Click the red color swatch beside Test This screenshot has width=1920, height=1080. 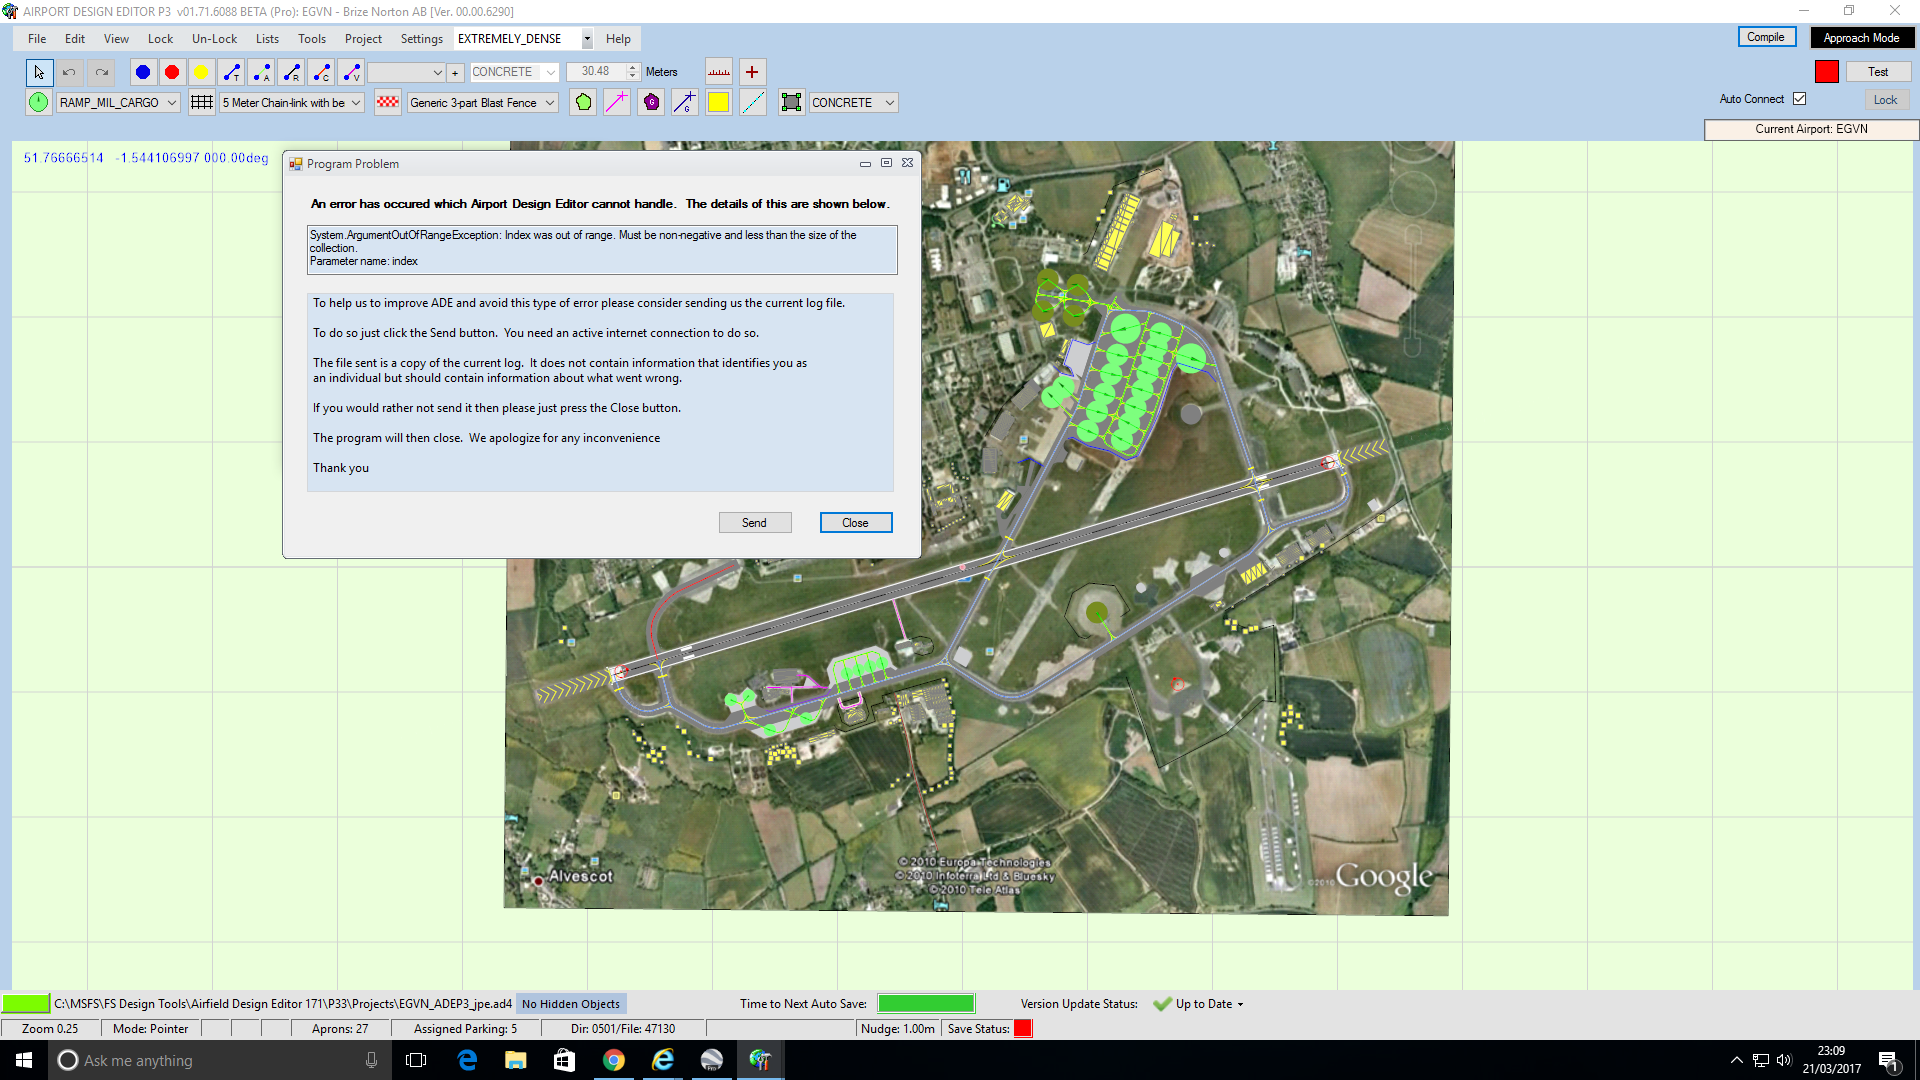[1826, 72]
